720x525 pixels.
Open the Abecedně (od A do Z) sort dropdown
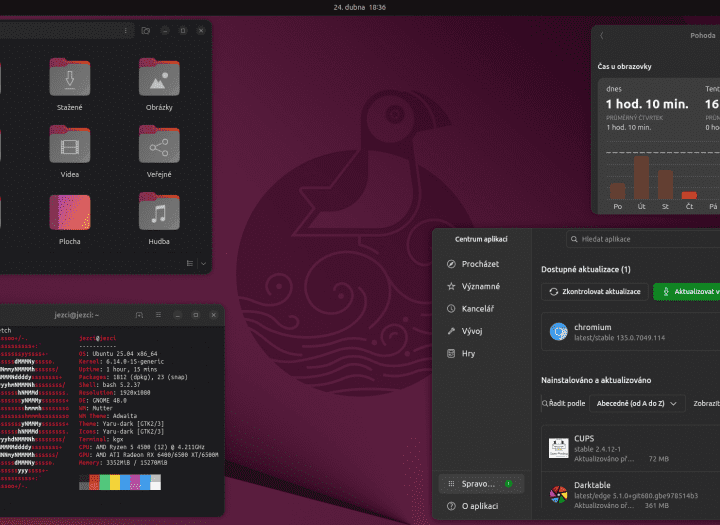[x=636, y=403]
